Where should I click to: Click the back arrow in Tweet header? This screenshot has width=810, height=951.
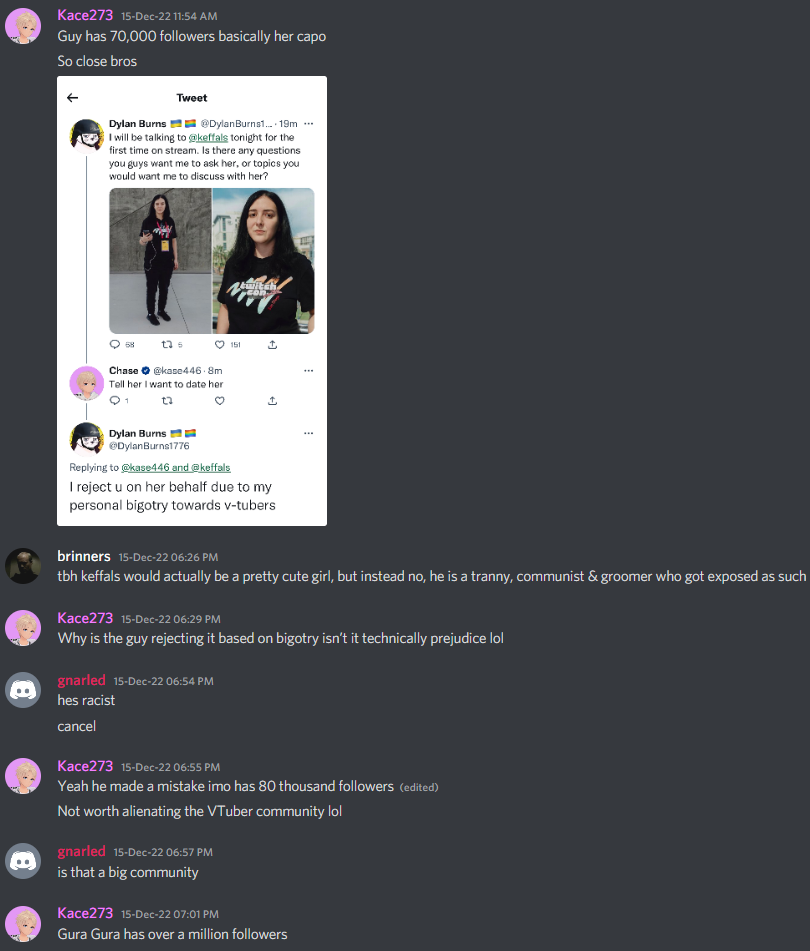(73, 98)
